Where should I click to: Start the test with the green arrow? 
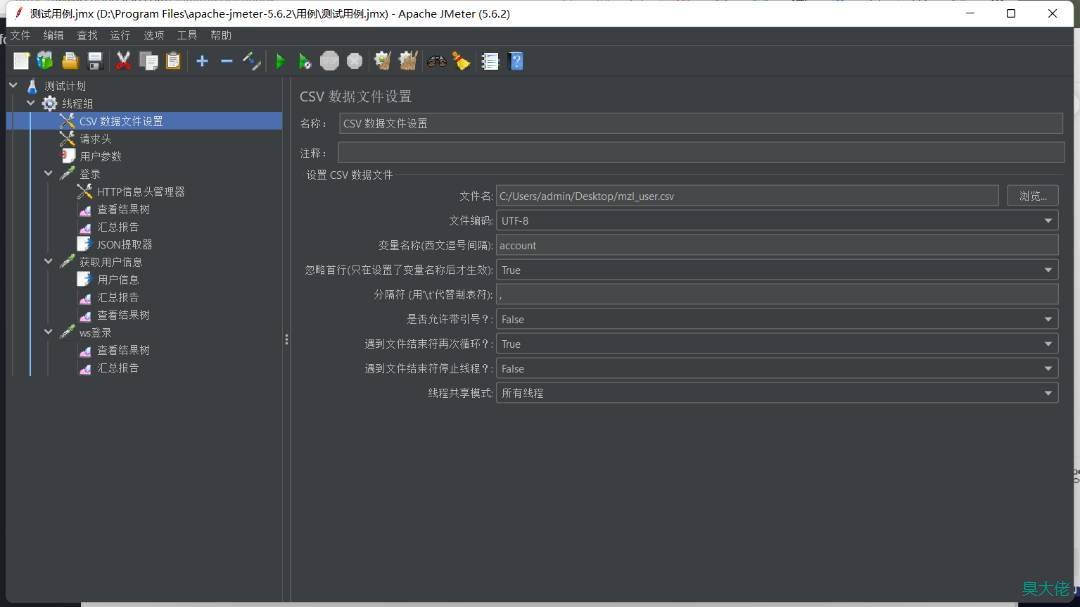pyautogui.click(x=280, y=61)
